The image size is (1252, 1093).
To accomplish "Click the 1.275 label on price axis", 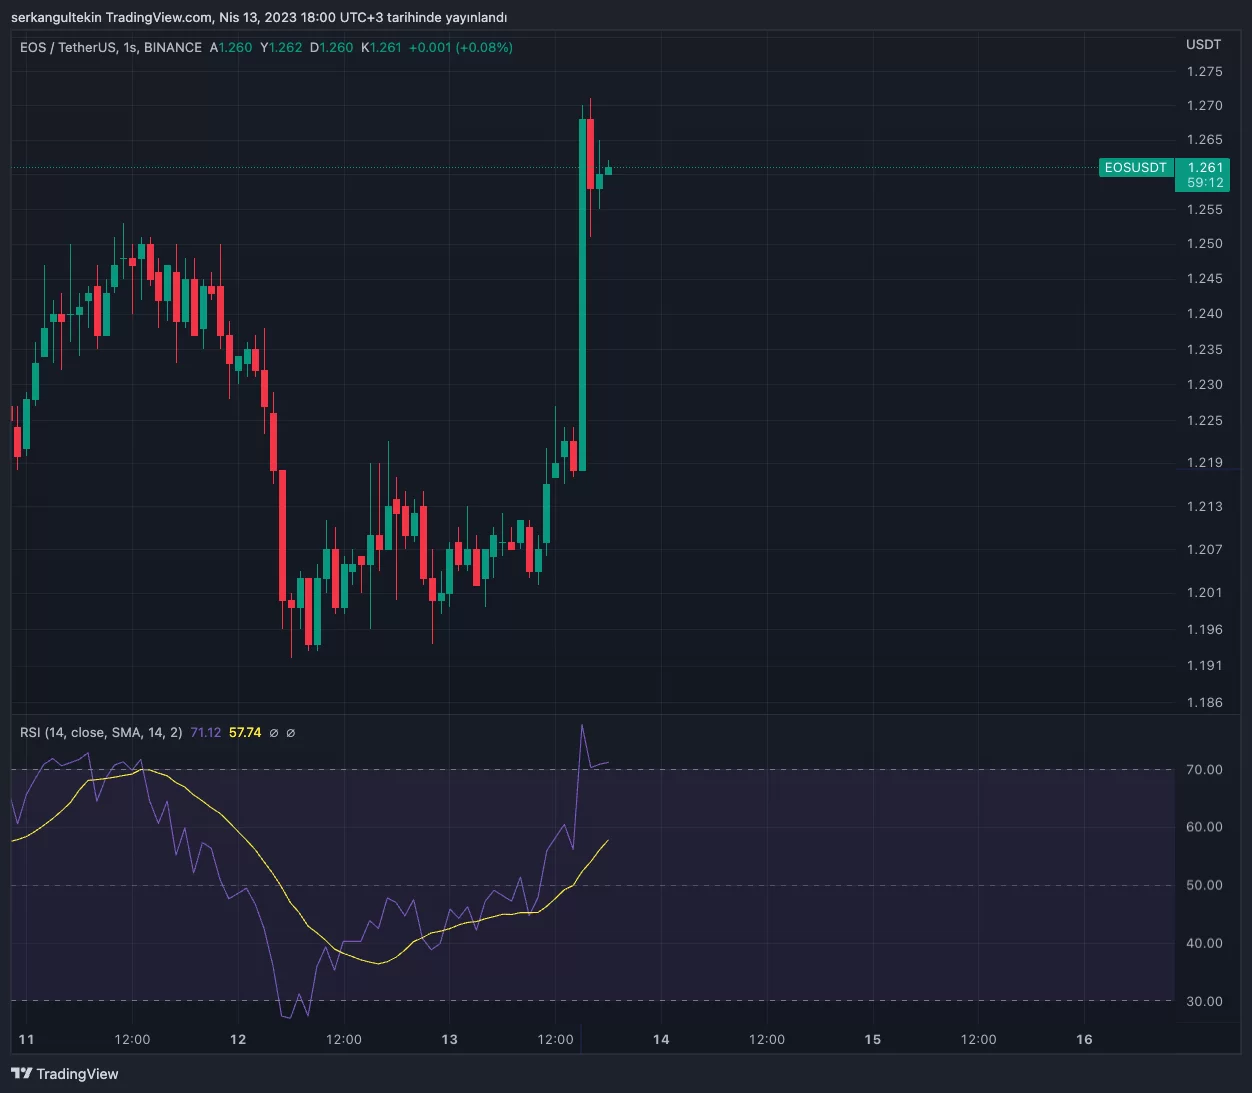I will [x=1204, y=72].
